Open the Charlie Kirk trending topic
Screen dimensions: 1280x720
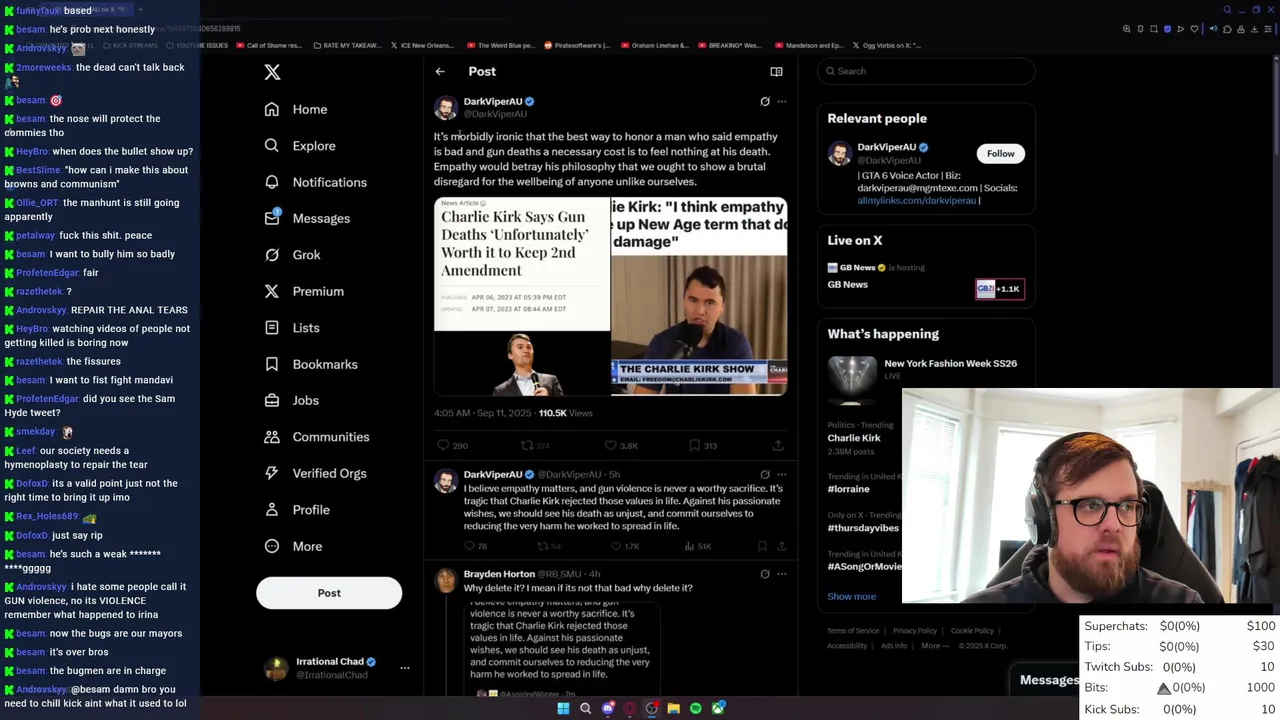pos(854,438)
